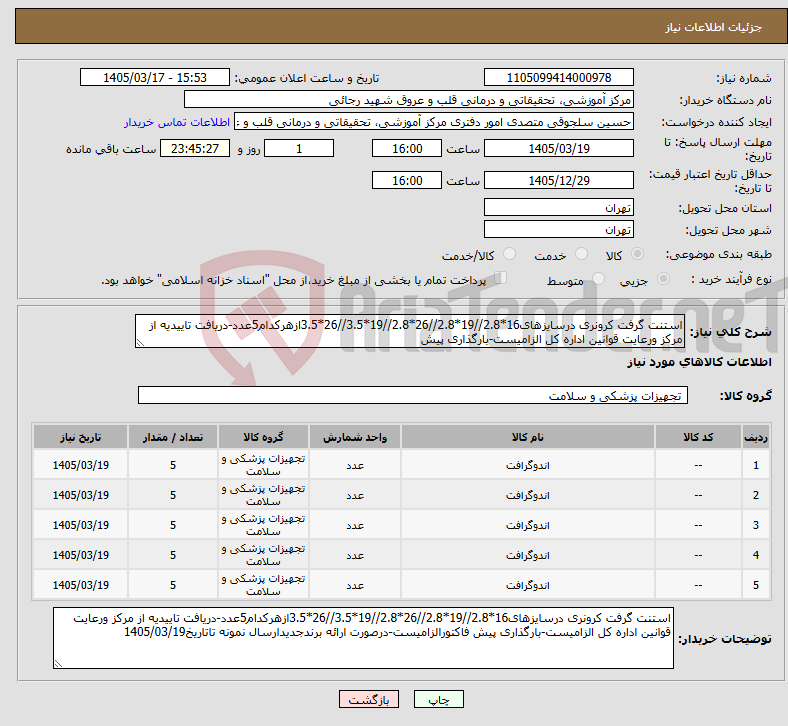Select the متوسط purchase type radio
This screenshot has width=788, height=726.
pyautogui.click(x=598, y=279)
